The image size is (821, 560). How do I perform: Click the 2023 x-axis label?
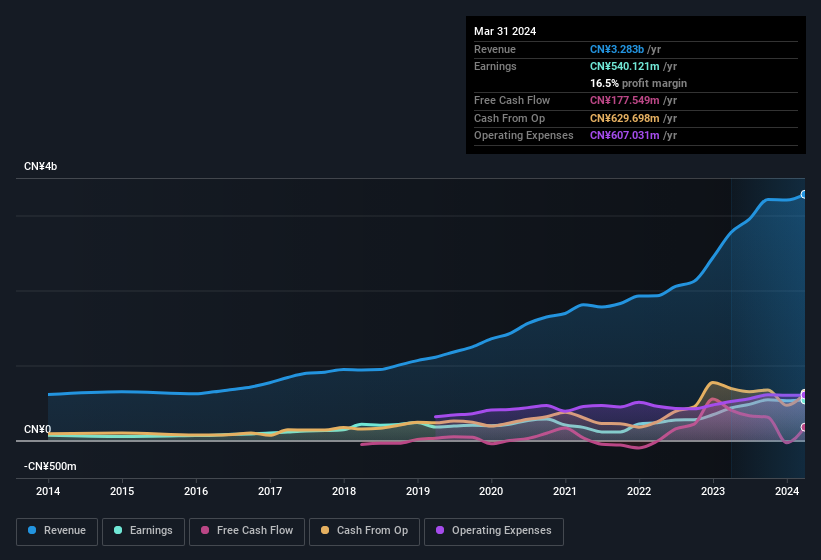tap(713, 491)
